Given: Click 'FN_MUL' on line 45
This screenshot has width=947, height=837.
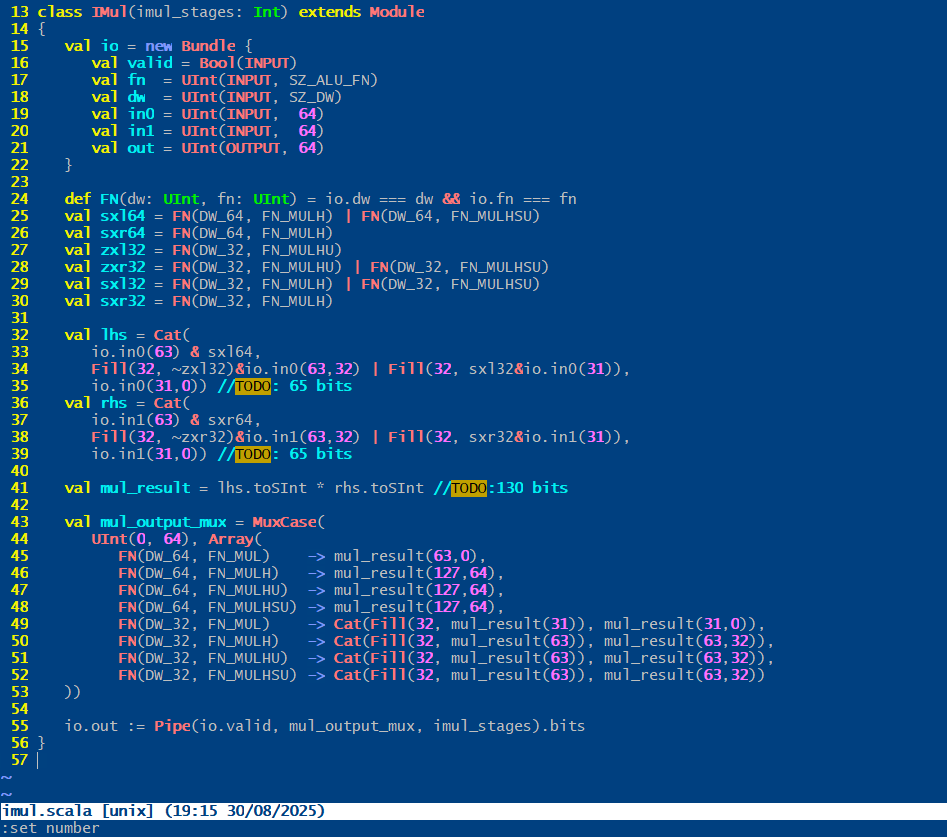Looking at the screenshot, I should [x=235, y=556].
